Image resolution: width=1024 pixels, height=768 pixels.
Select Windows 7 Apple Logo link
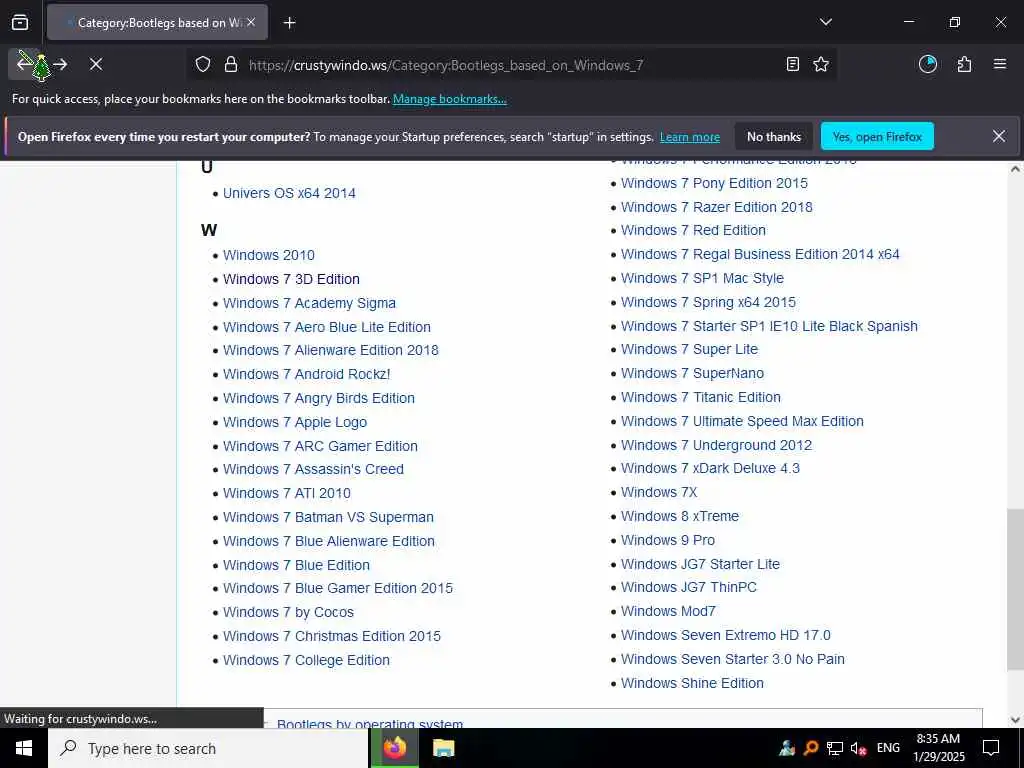click(x=295, y=423)
